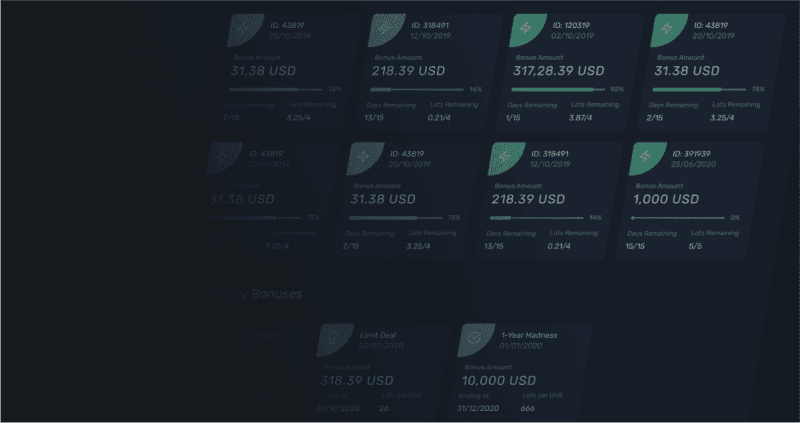Click the 15/15 days remaining value
Screen dimensions: 800x423
(635, 246)
